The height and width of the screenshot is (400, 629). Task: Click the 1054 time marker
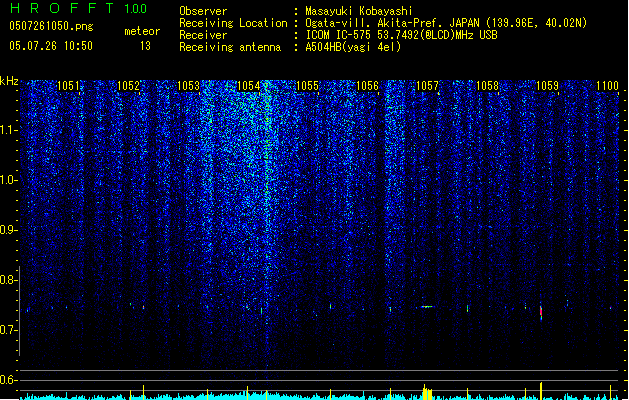click(x=248, y=86)
